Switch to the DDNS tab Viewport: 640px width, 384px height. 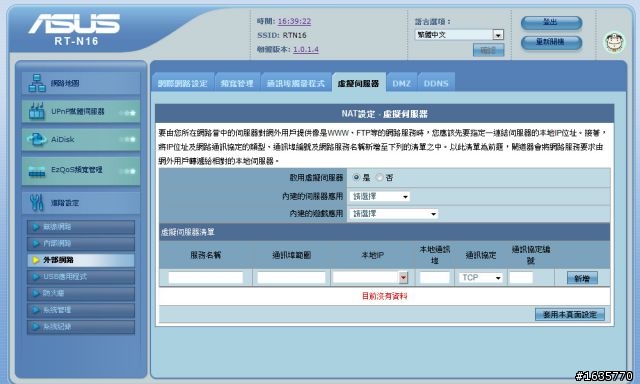[x=436, y=84]
